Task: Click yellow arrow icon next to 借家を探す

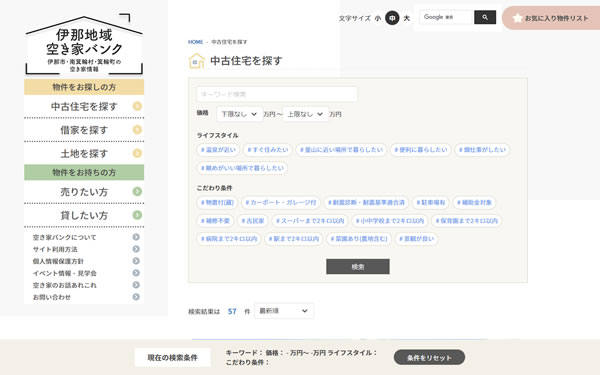Action: coord(137,130)
